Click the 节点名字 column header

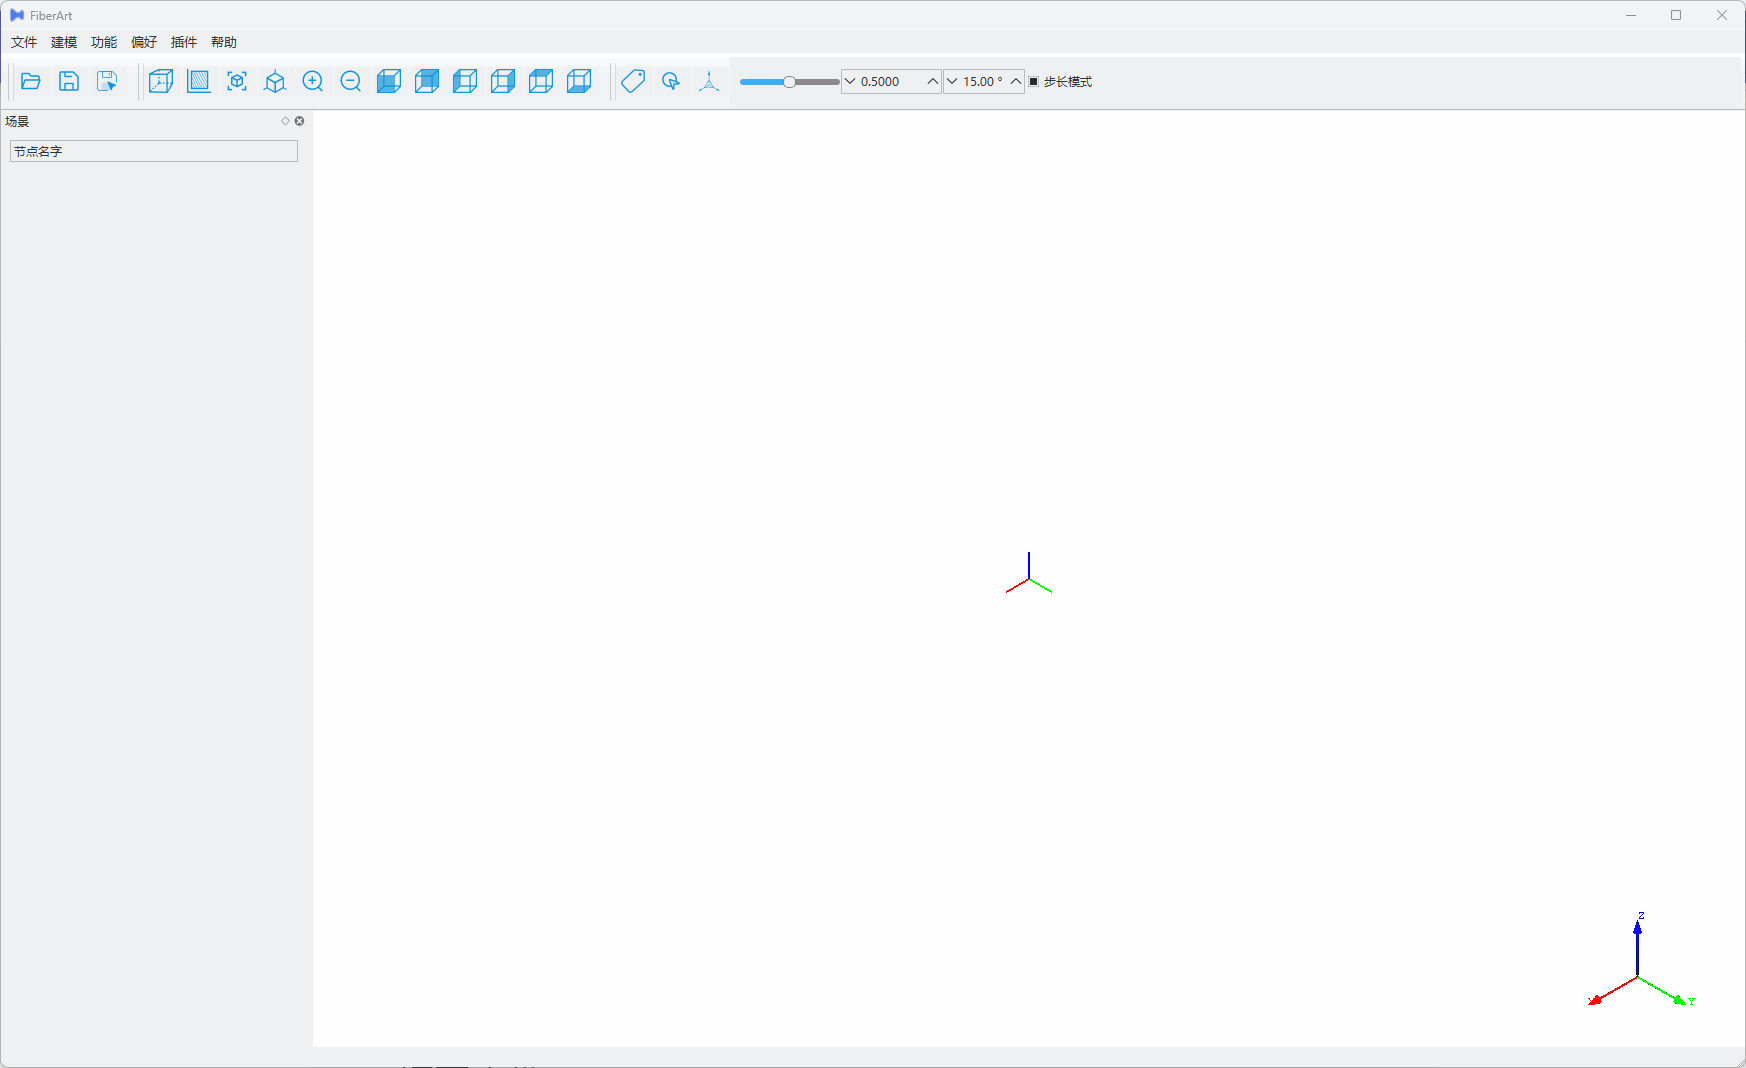154,151
